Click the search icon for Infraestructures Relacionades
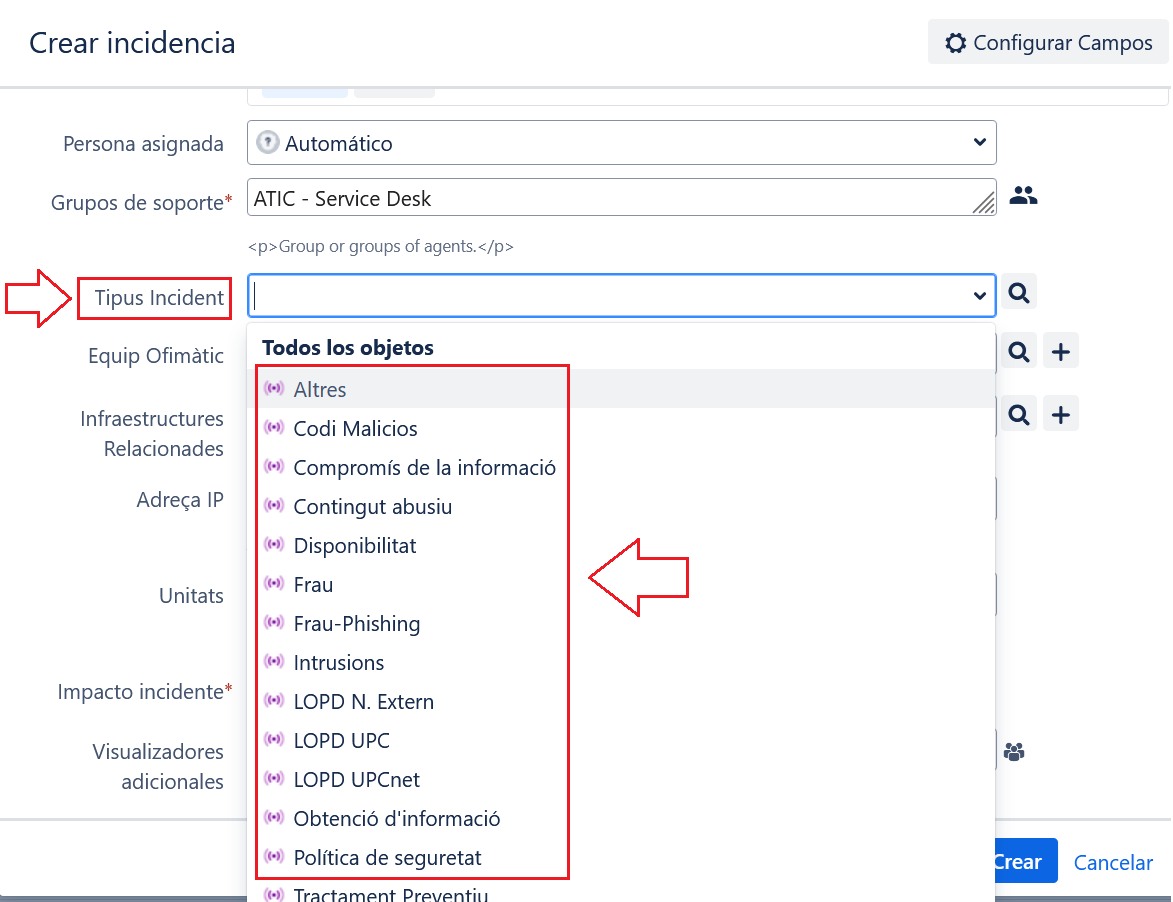Viewport: 1173px width, 902px height. tap(1019, 414)
